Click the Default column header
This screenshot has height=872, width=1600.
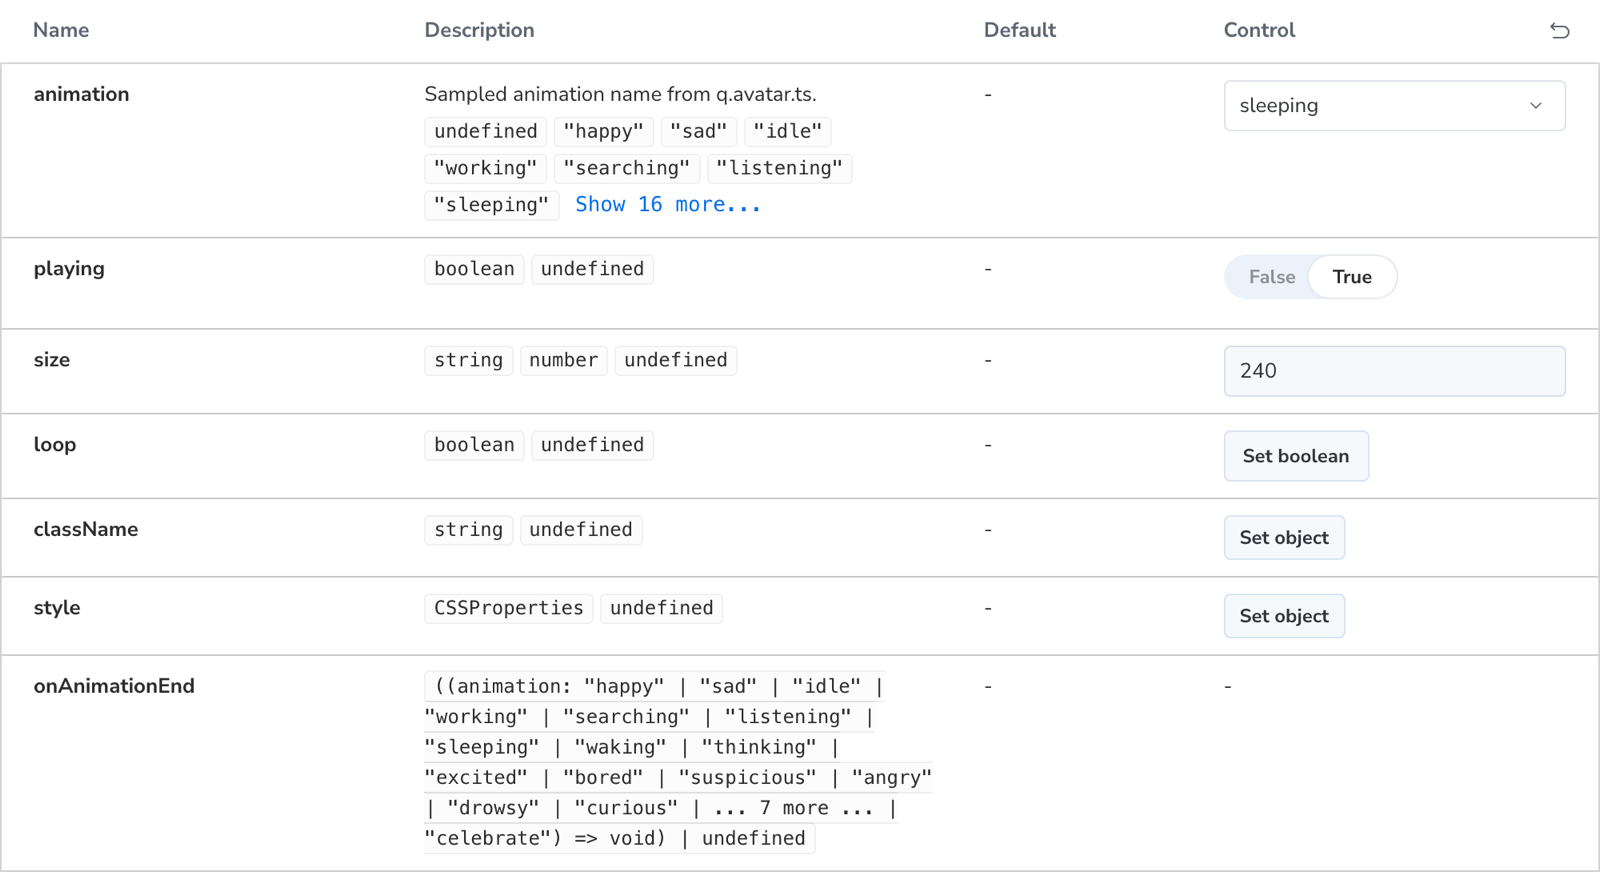pyautogui.click(x=1019, y=30)
